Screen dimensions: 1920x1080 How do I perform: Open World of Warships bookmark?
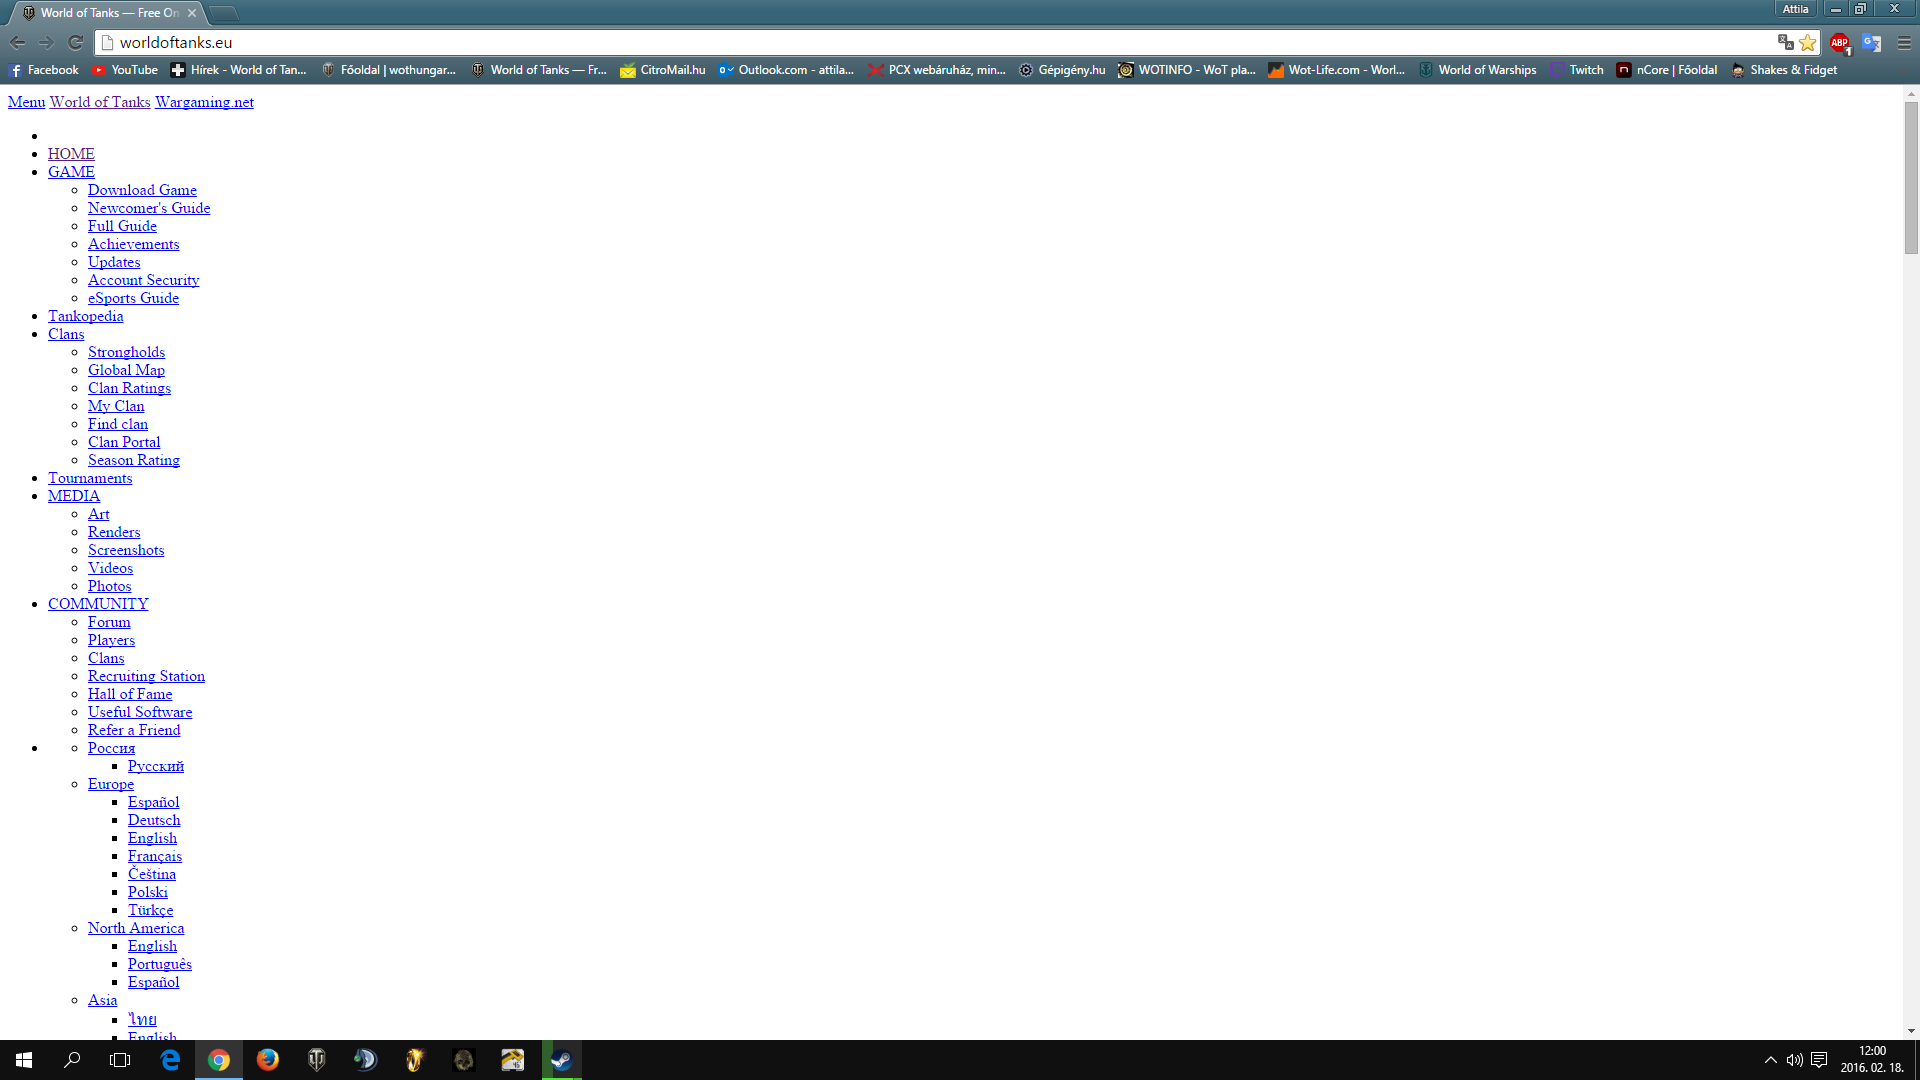pos(1477,70)
